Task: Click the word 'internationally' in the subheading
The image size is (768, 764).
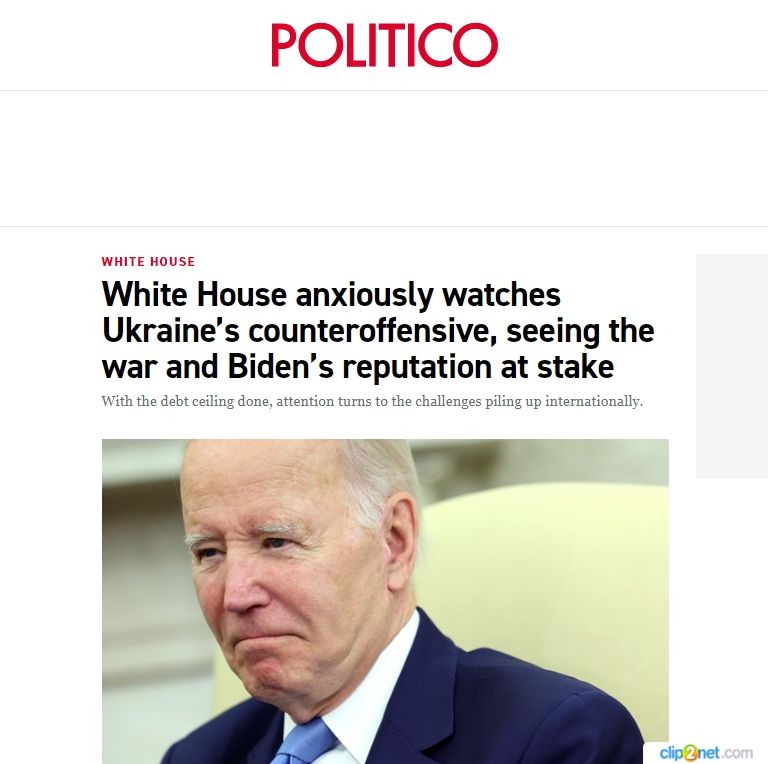Action: (x=594, y=401)
